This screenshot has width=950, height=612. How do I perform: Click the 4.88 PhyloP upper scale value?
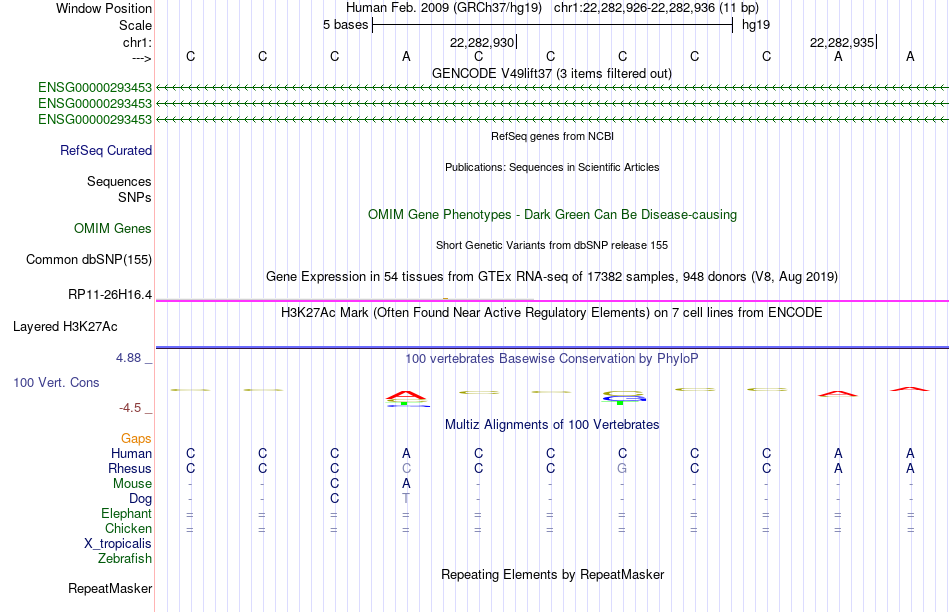coord(128,358)
